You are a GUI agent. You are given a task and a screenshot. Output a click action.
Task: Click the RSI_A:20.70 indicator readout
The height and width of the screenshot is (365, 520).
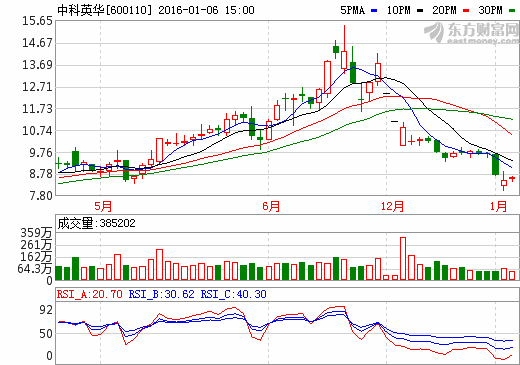click(x=90, y=294)
